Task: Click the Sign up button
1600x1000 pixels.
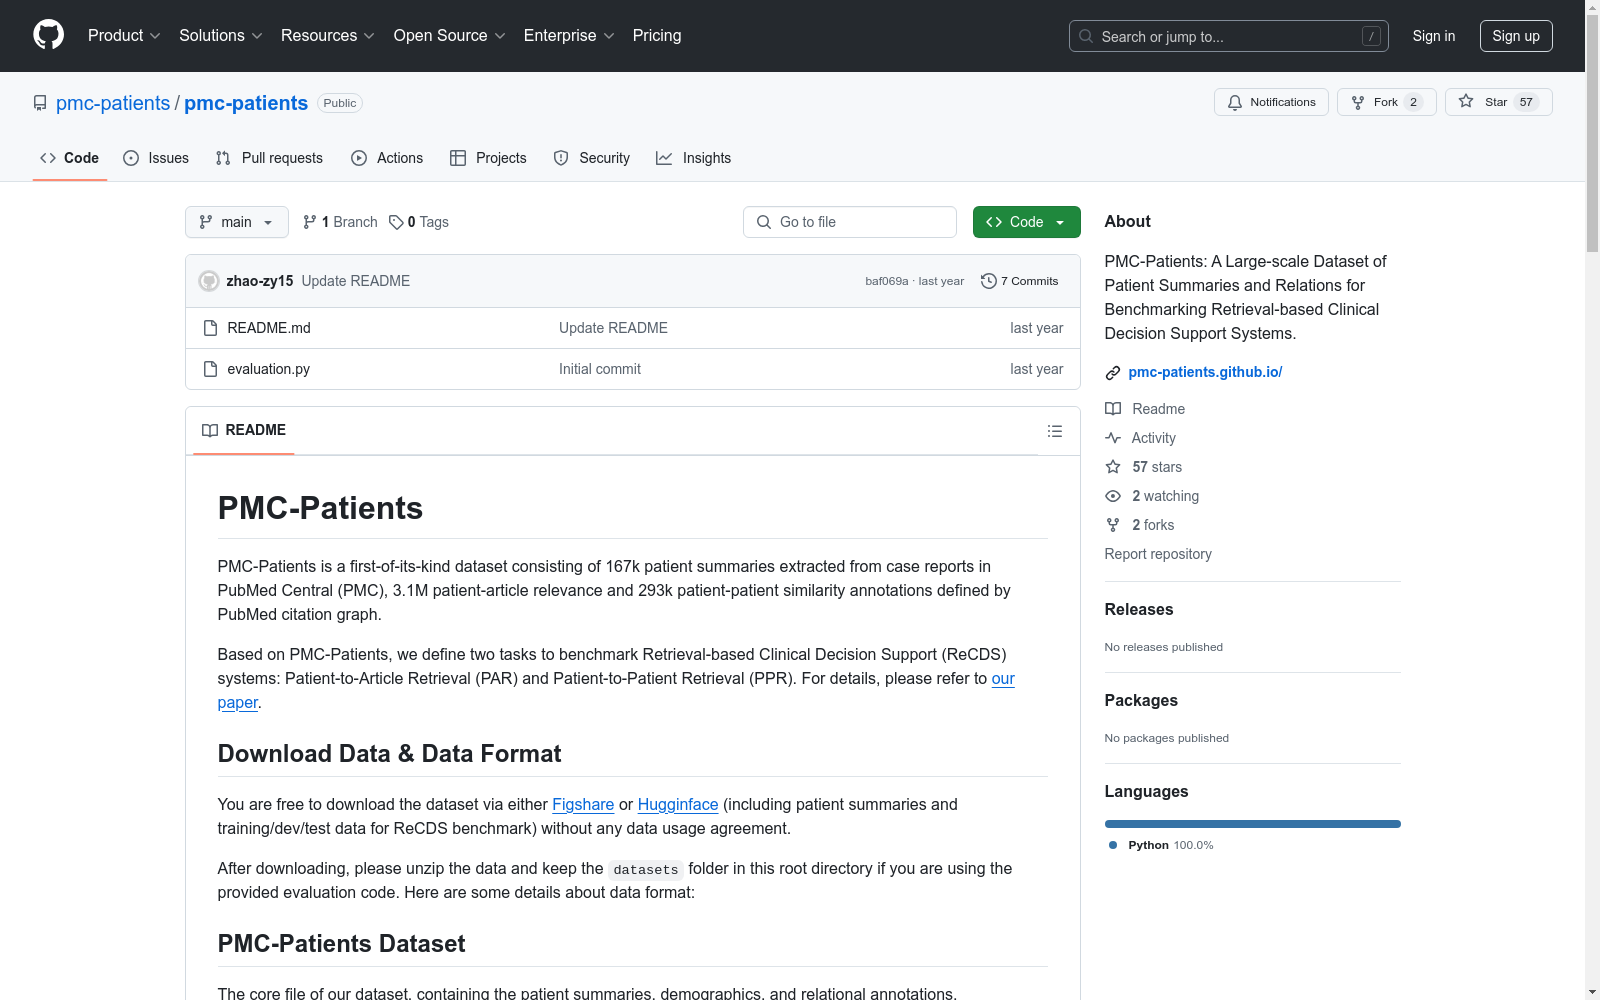Action: tap(1516, 36)
